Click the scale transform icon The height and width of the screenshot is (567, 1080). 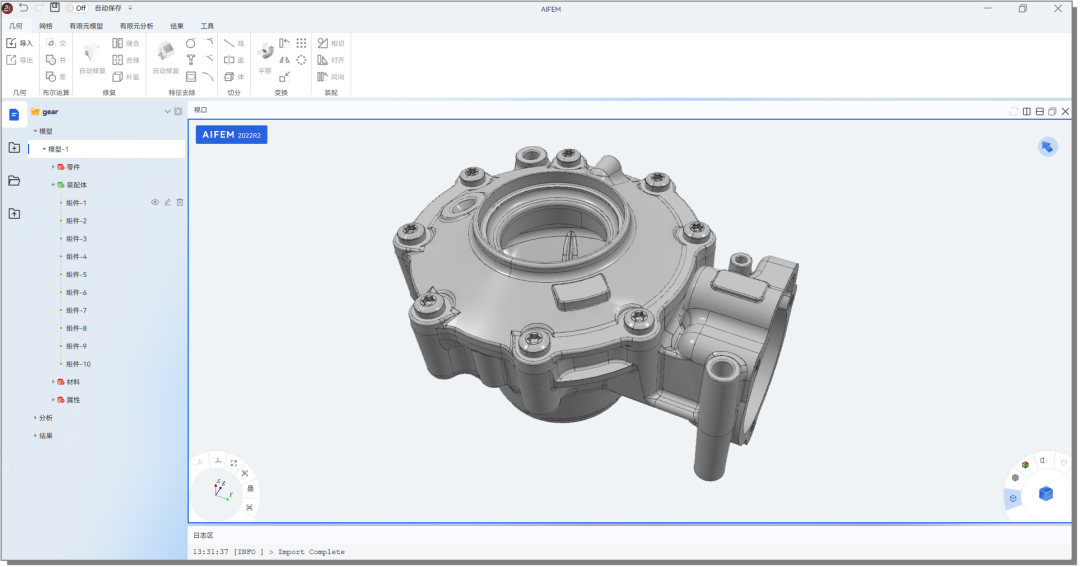click(x=284, y=76)
